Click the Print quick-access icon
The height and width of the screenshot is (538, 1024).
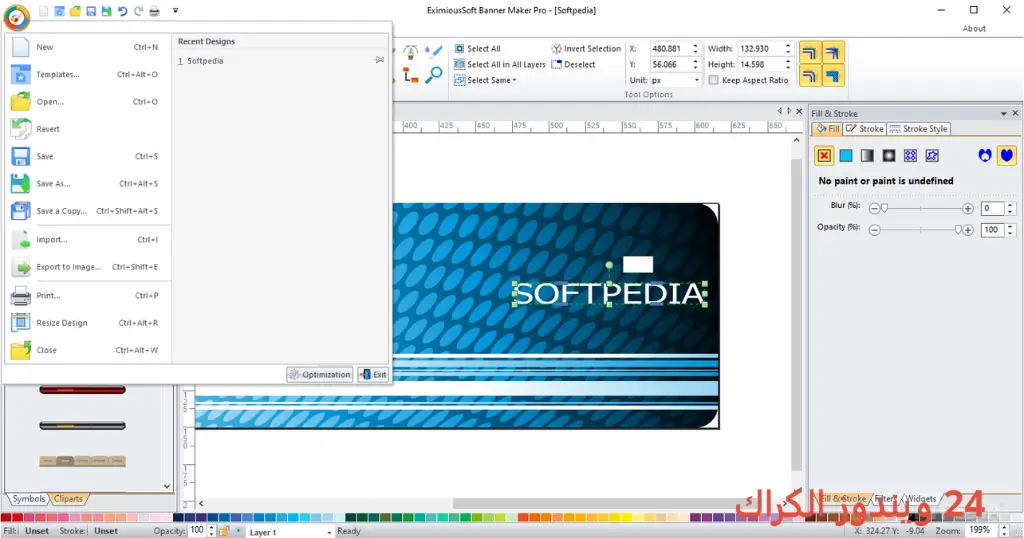pyautogui.click(x=155, y=11)
